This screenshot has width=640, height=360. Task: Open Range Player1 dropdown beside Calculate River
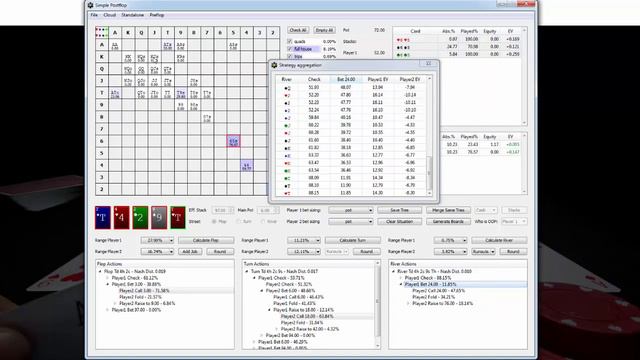pyautogui.click(x=450, y=240)
